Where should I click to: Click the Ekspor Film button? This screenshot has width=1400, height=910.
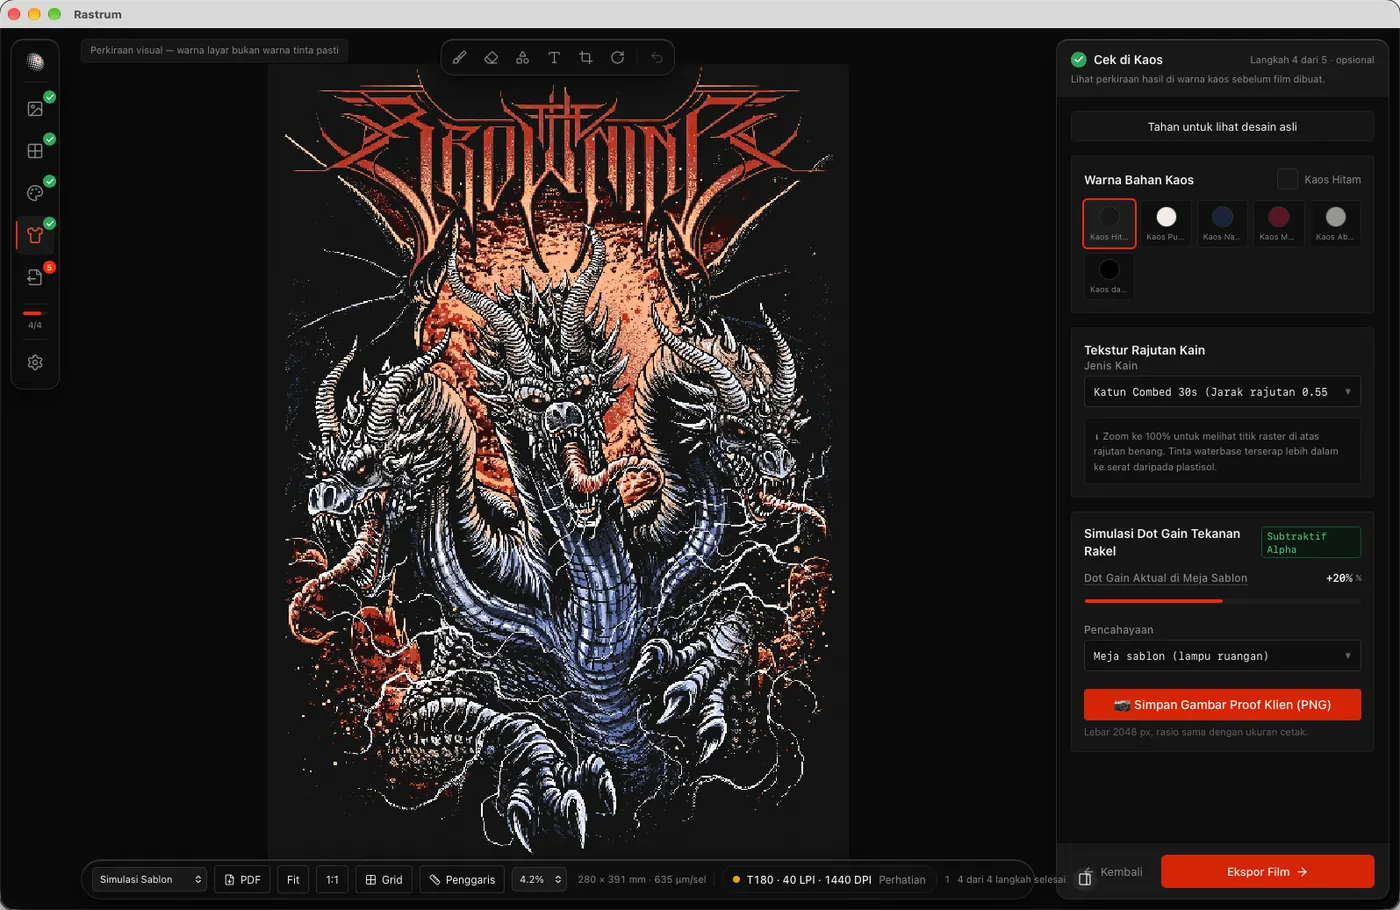coord(1267,872)
